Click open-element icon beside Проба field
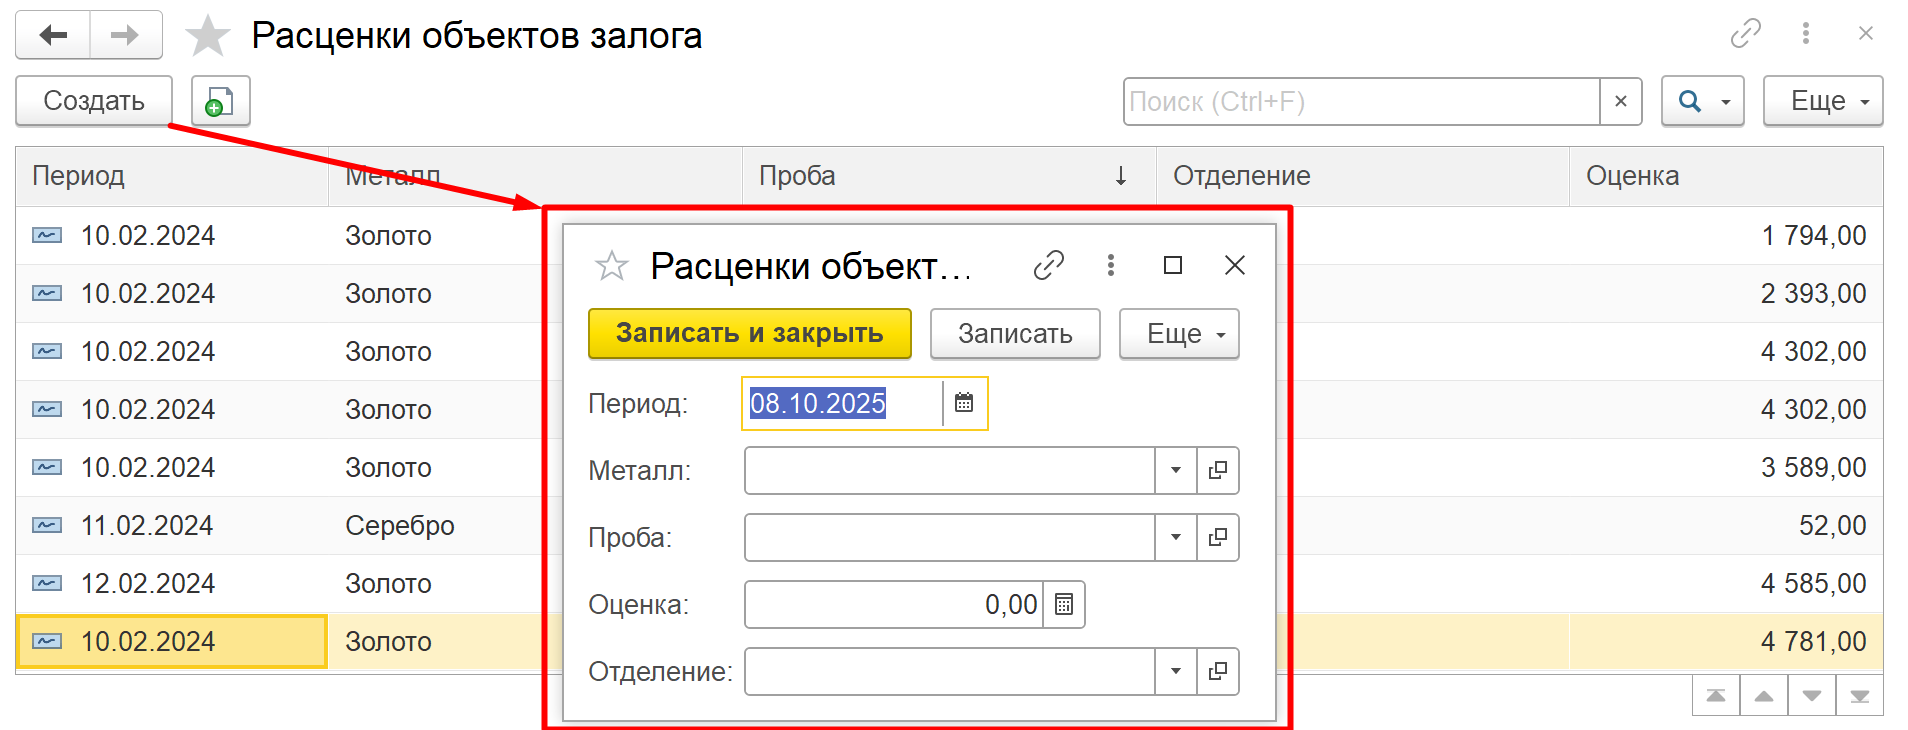1908x730 pixels. [1217, 537]
